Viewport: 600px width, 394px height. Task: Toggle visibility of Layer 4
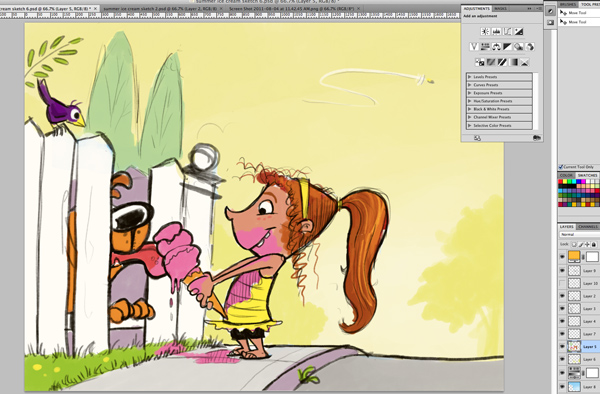(x=562, y=321)
